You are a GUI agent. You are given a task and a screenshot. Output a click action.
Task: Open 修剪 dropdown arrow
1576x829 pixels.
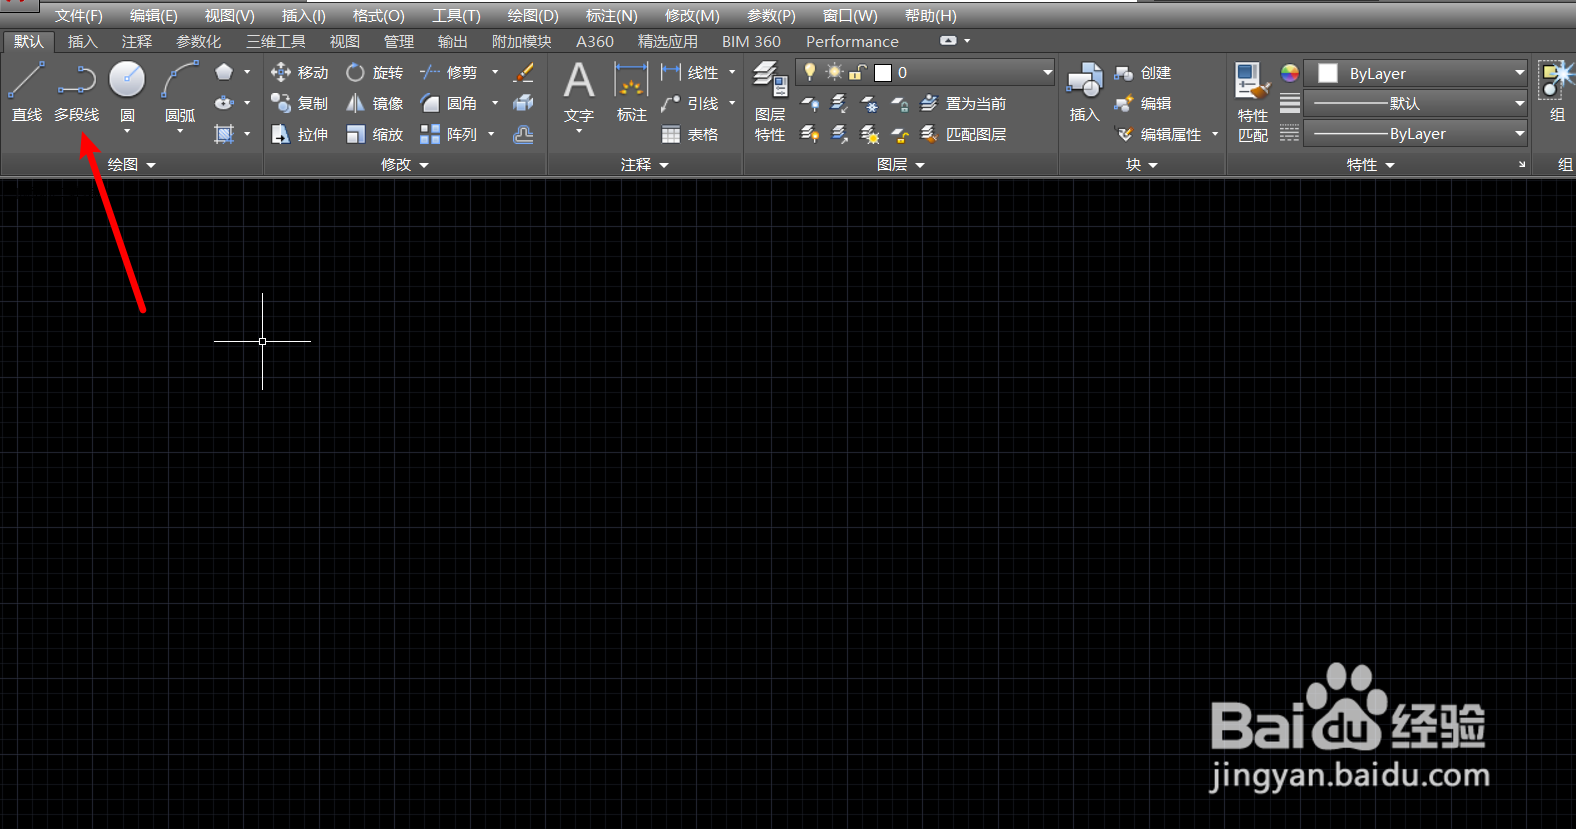pos(494,72)
